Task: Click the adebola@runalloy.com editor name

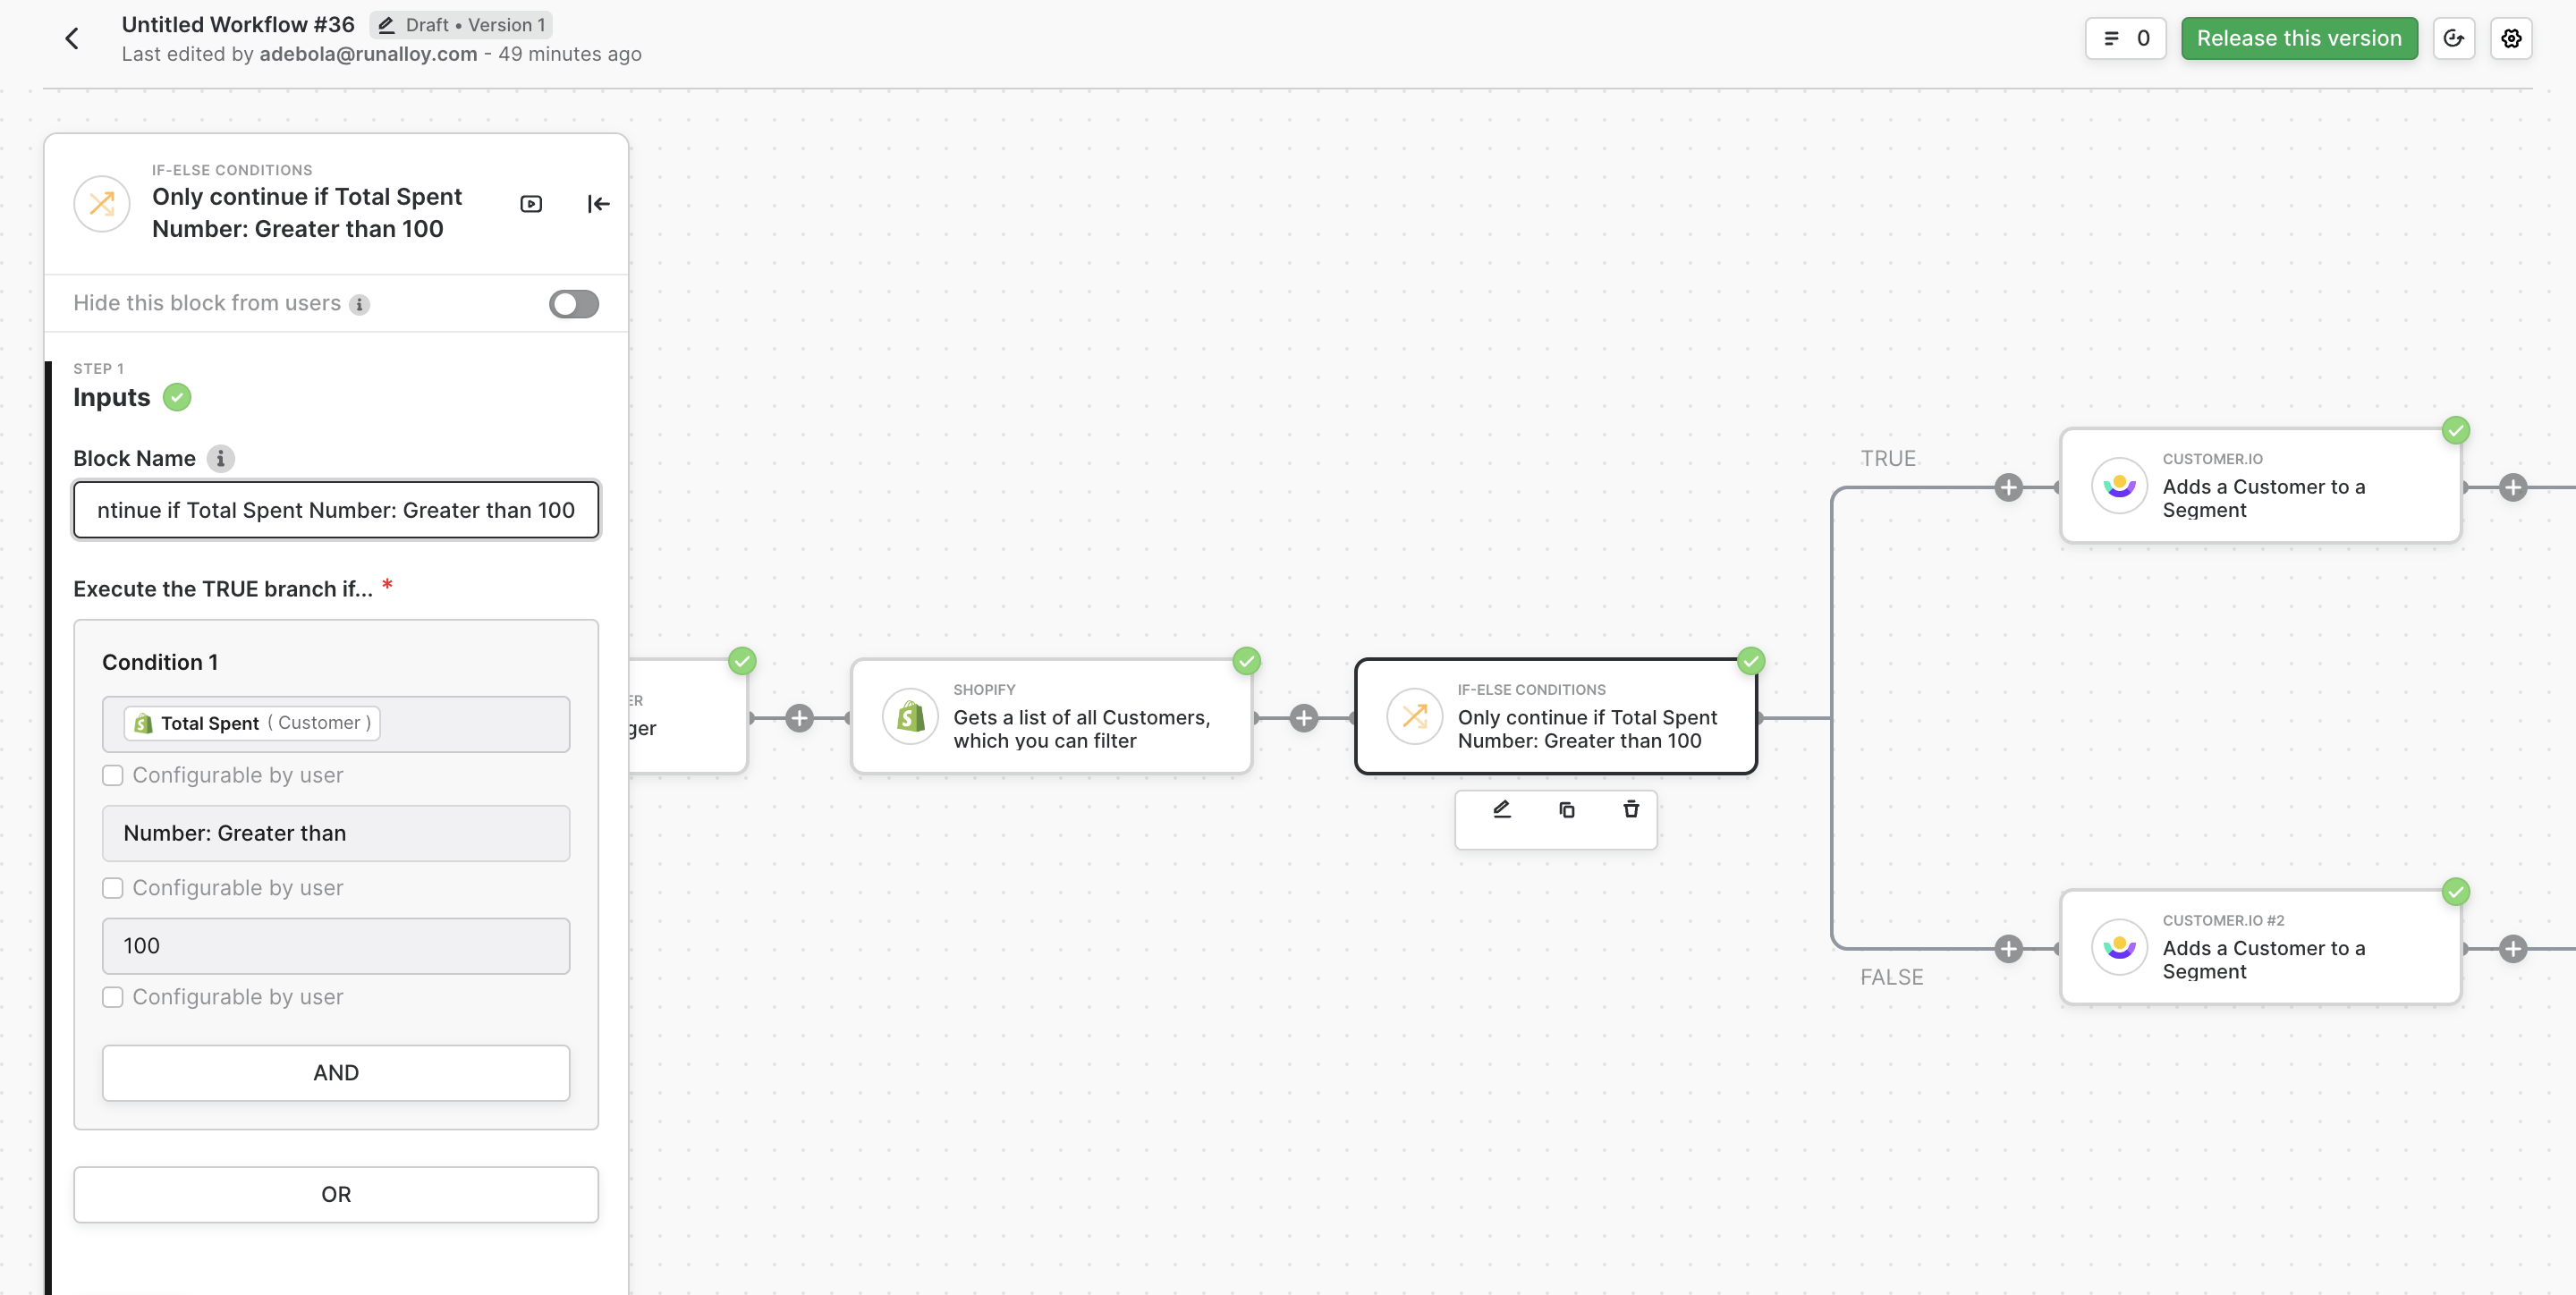Action: pyautogui.click(x=368, y=54)
